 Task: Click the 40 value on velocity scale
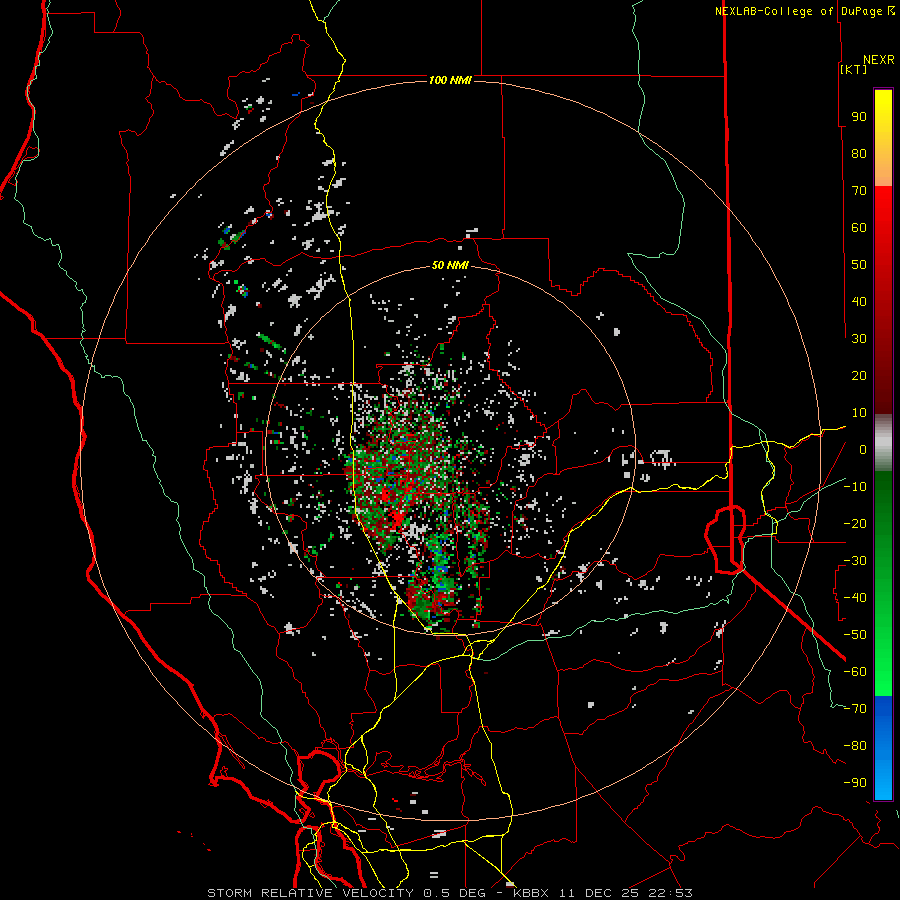pyautogui.click(x=859, y=301)
